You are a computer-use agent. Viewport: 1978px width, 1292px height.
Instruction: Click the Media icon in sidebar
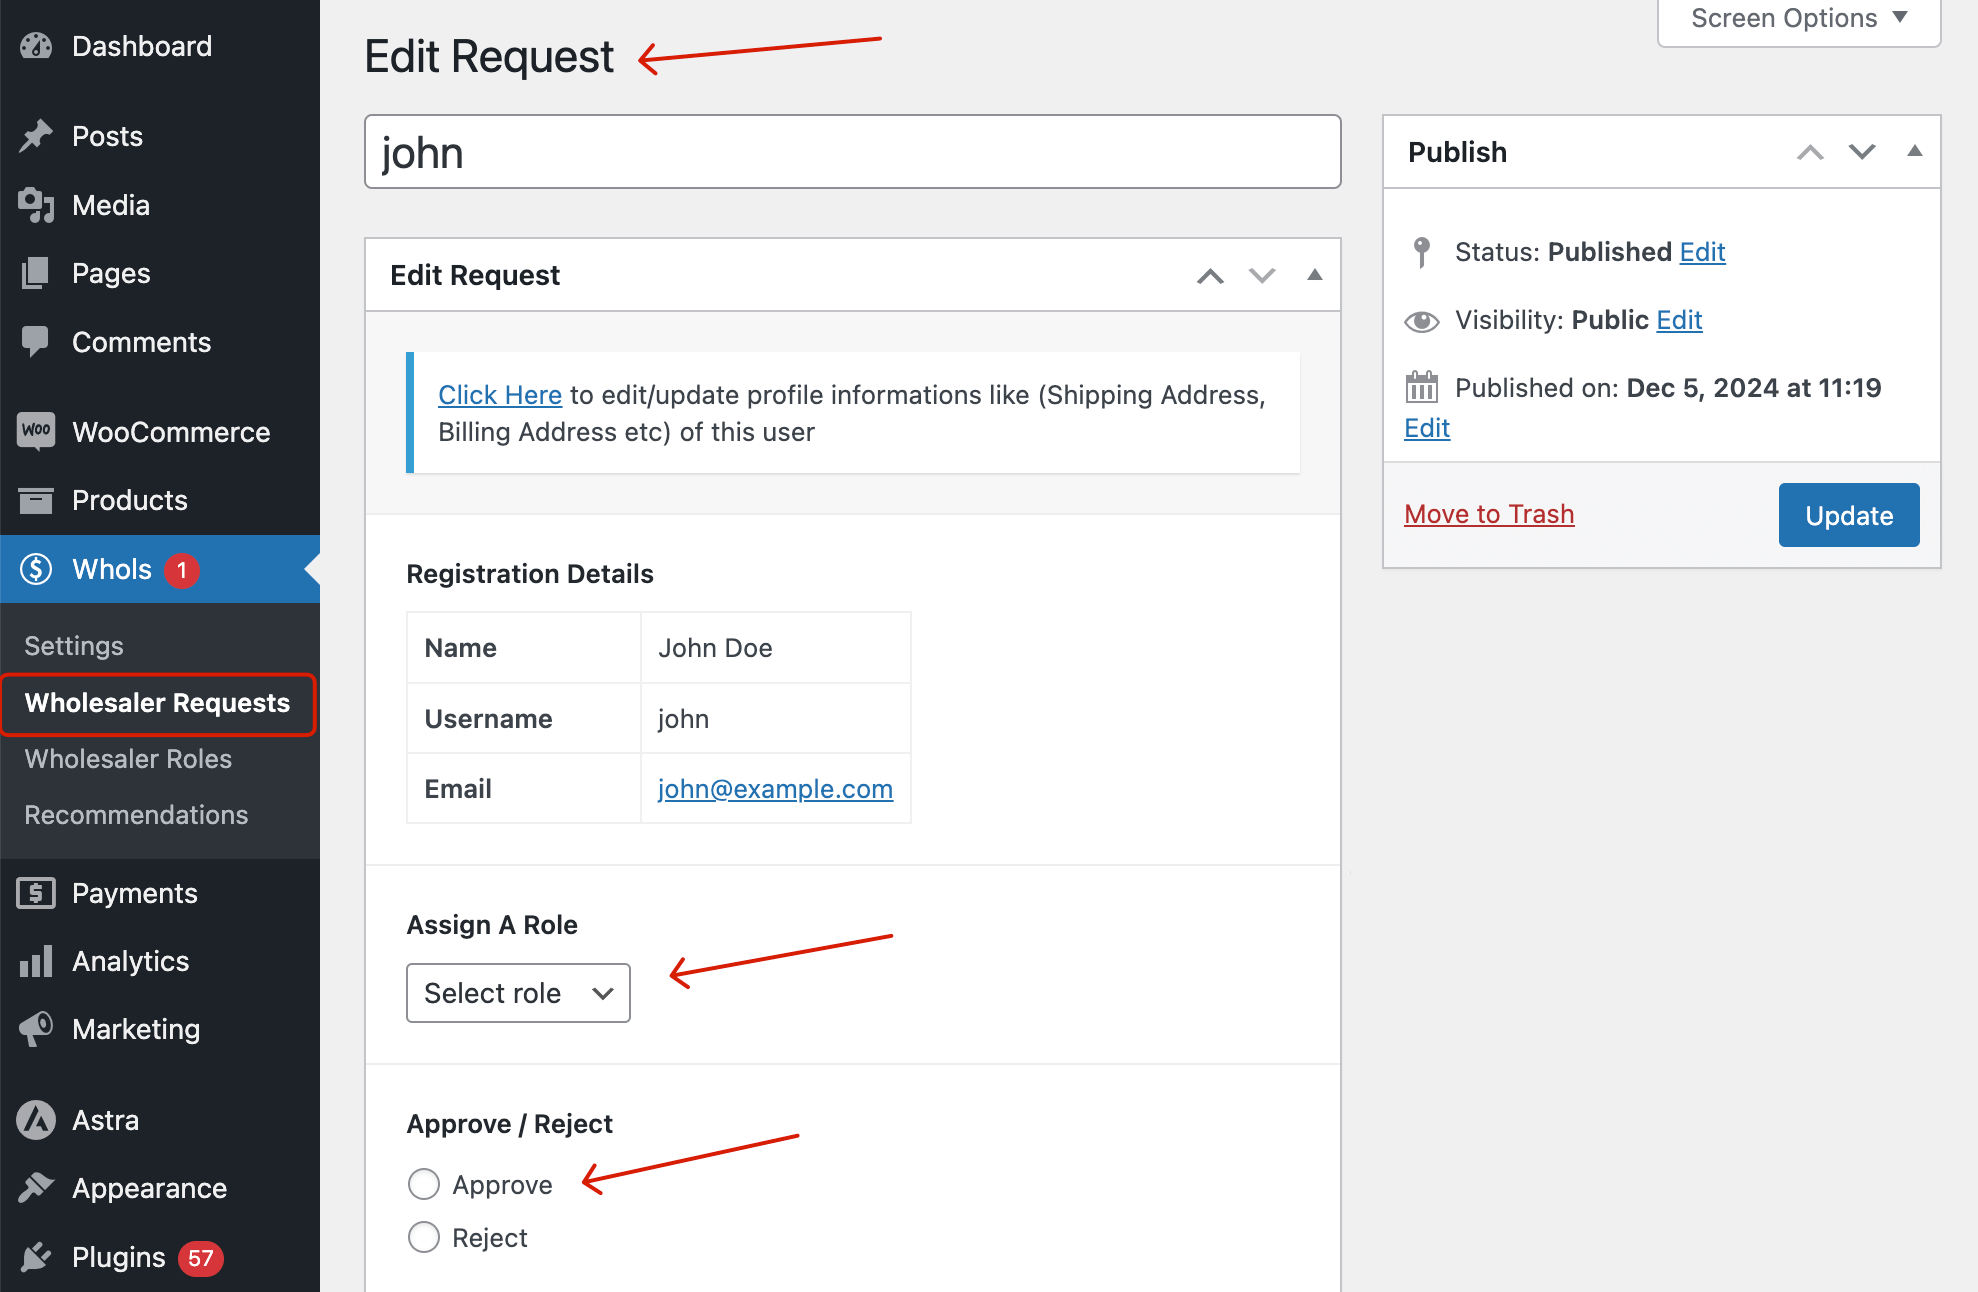[x=36, y=205]
